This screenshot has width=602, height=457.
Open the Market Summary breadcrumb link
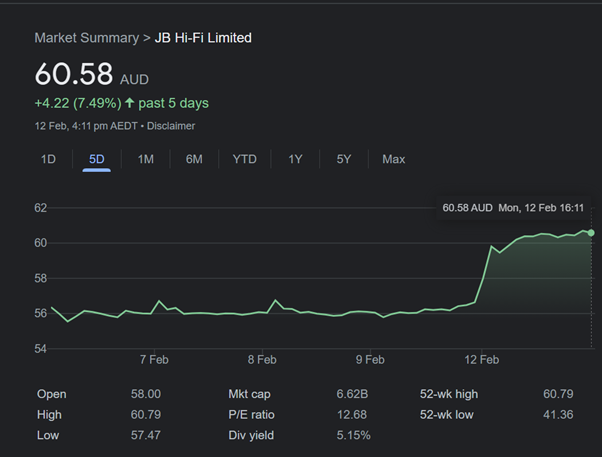click(x=87, y=38)
